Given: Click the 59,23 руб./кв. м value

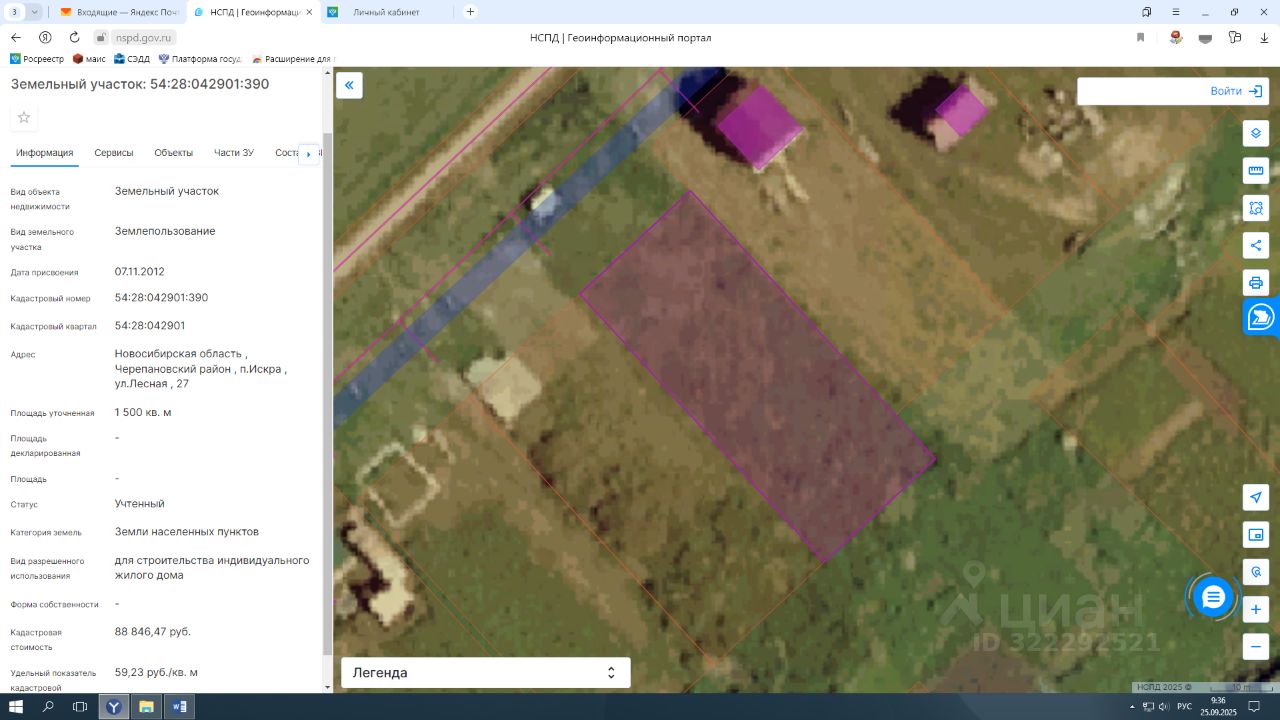Looking at the screenshot, I should [157, 673].
